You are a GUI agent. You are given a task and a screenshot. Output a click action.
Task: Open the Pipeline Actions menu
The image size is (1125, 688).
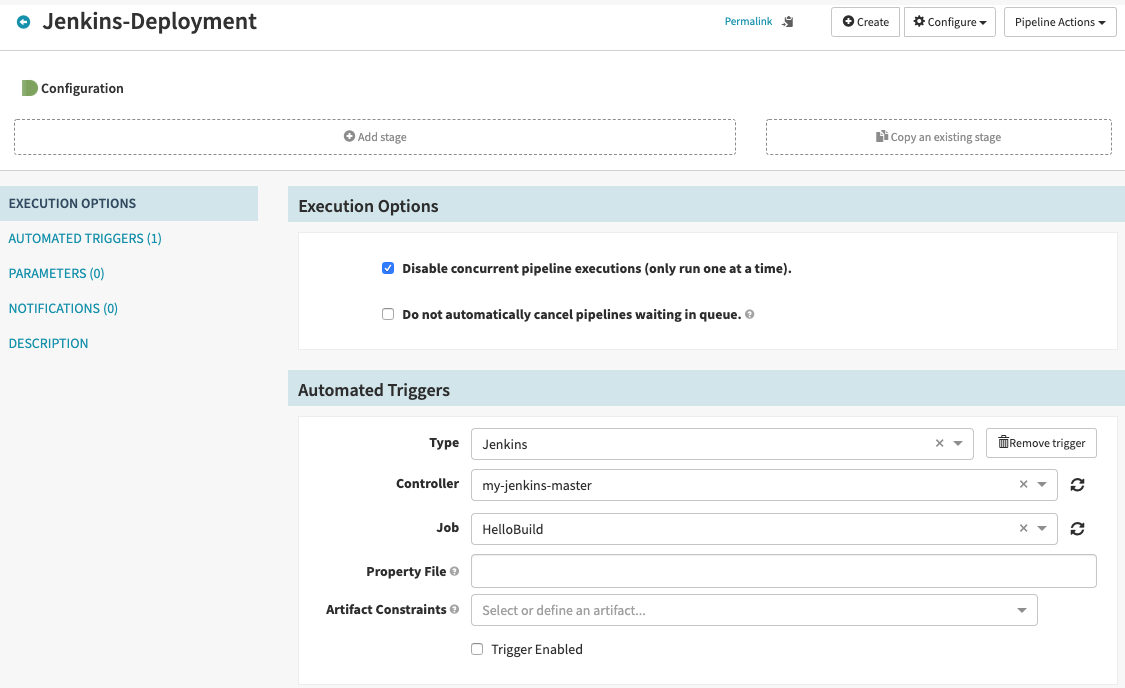click(x=1060, y=22)
